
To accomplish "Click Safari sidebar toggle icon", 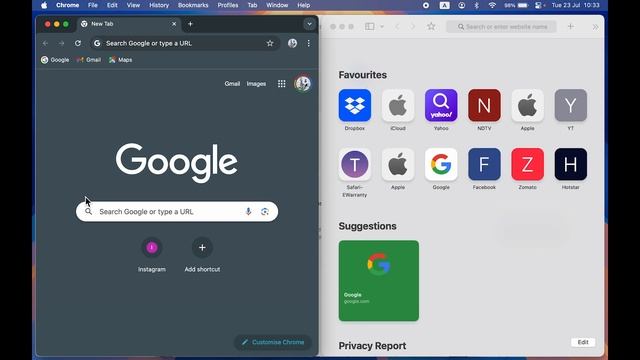I will [x=370, y=27].
